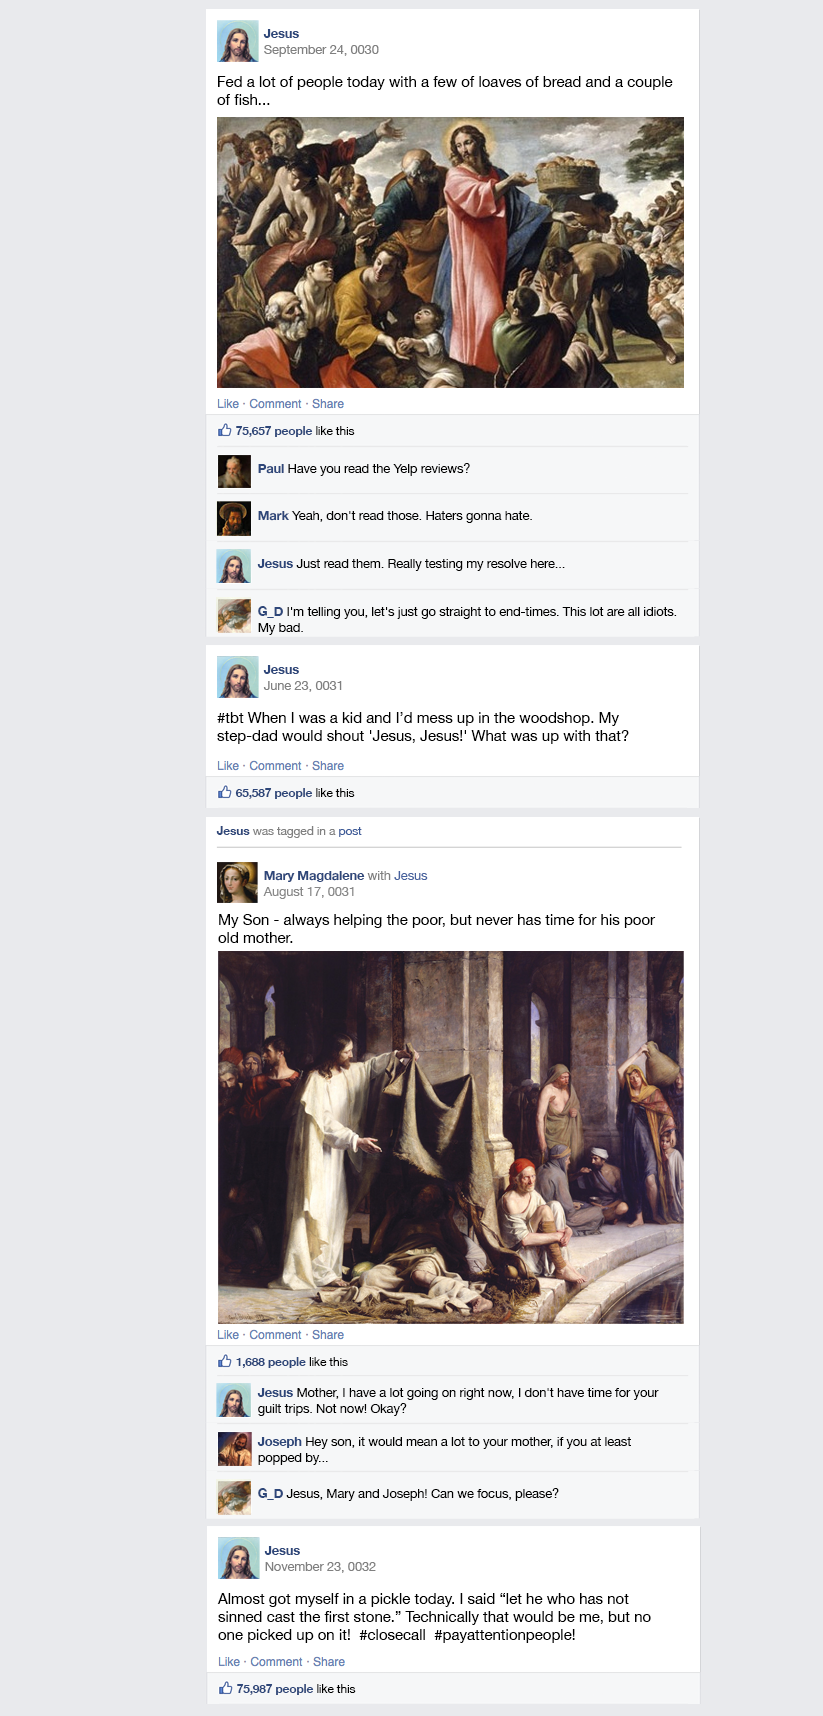
Task: Open Paul's commenter avatar
Action: pyautogui.click(x=234, y=471)
